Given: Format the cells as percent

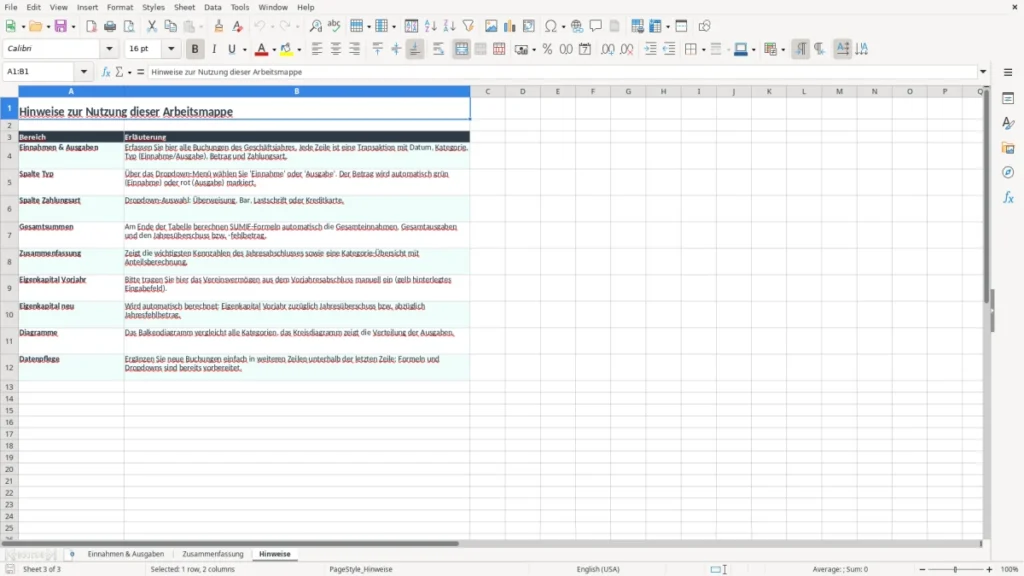Looking at the screenshot, I should (x=547, y=49).
